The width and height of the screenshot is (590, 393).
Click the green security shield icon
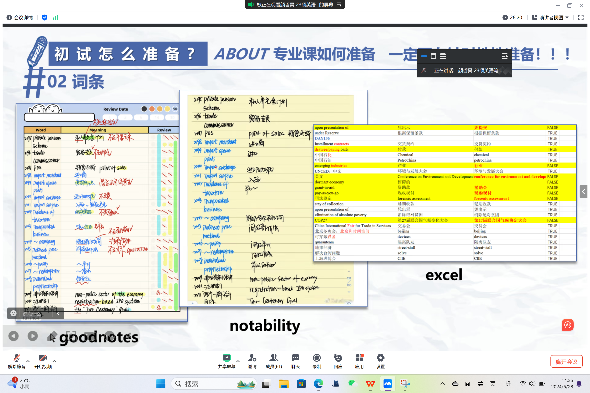pyautogui.click(x=44, y=17)
